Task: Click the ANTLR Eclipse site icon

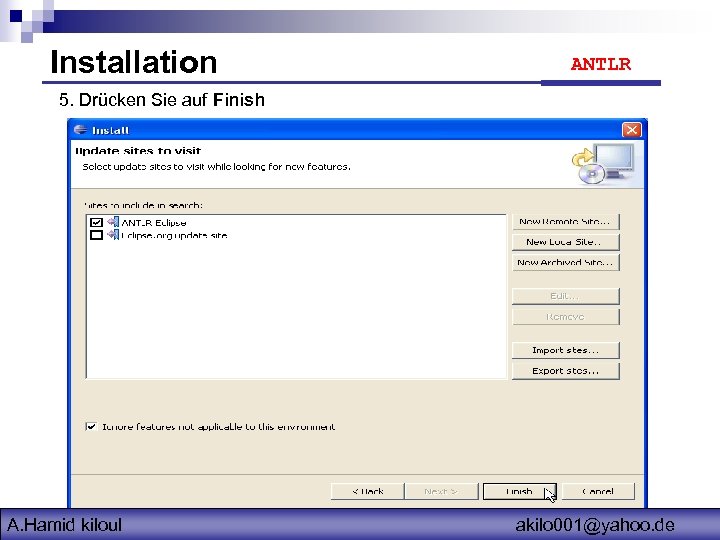Action: [113, 222]
